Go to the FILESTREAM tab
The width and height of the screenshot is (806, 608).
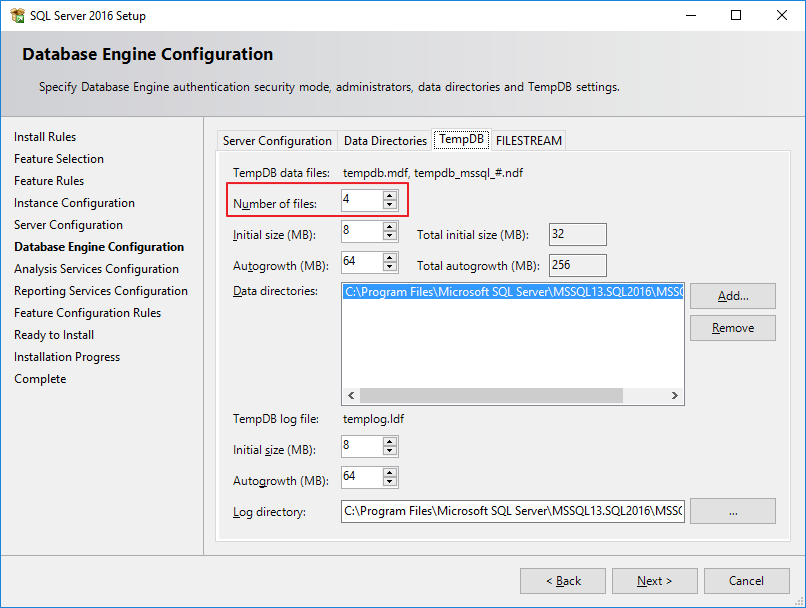point(528,140)
